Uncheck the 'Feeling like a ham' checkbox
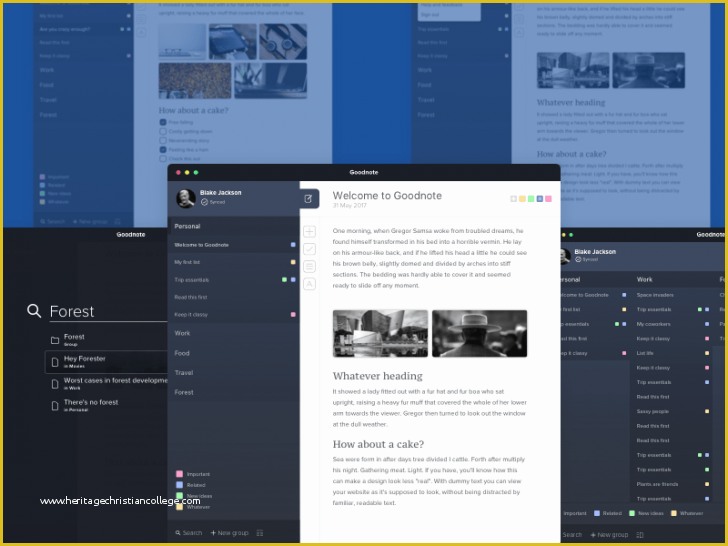The height and width of the screenshot is (546, 728). tap(163, 150)
